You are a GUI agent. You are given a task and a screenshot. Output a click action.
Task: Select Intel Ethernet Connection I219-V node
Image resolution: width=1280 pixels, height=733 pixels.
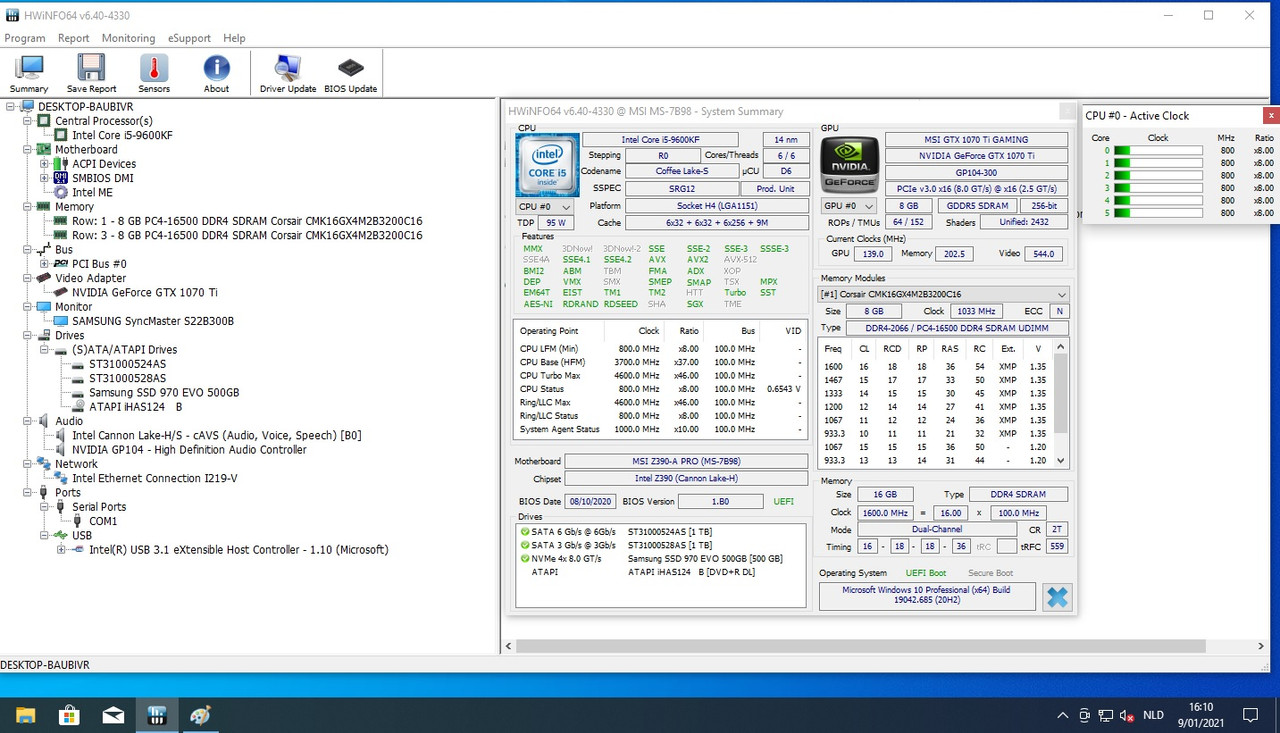[x=155, y=478]
